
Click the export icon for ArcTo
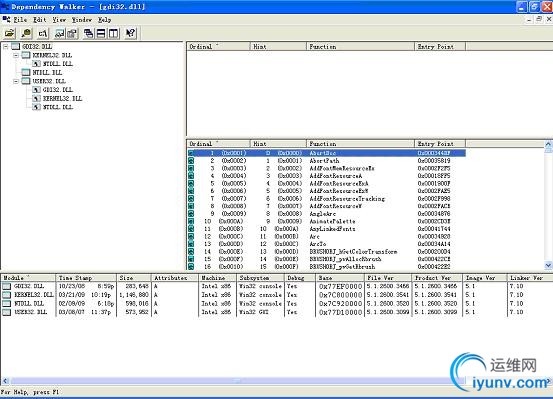[191, 244]
